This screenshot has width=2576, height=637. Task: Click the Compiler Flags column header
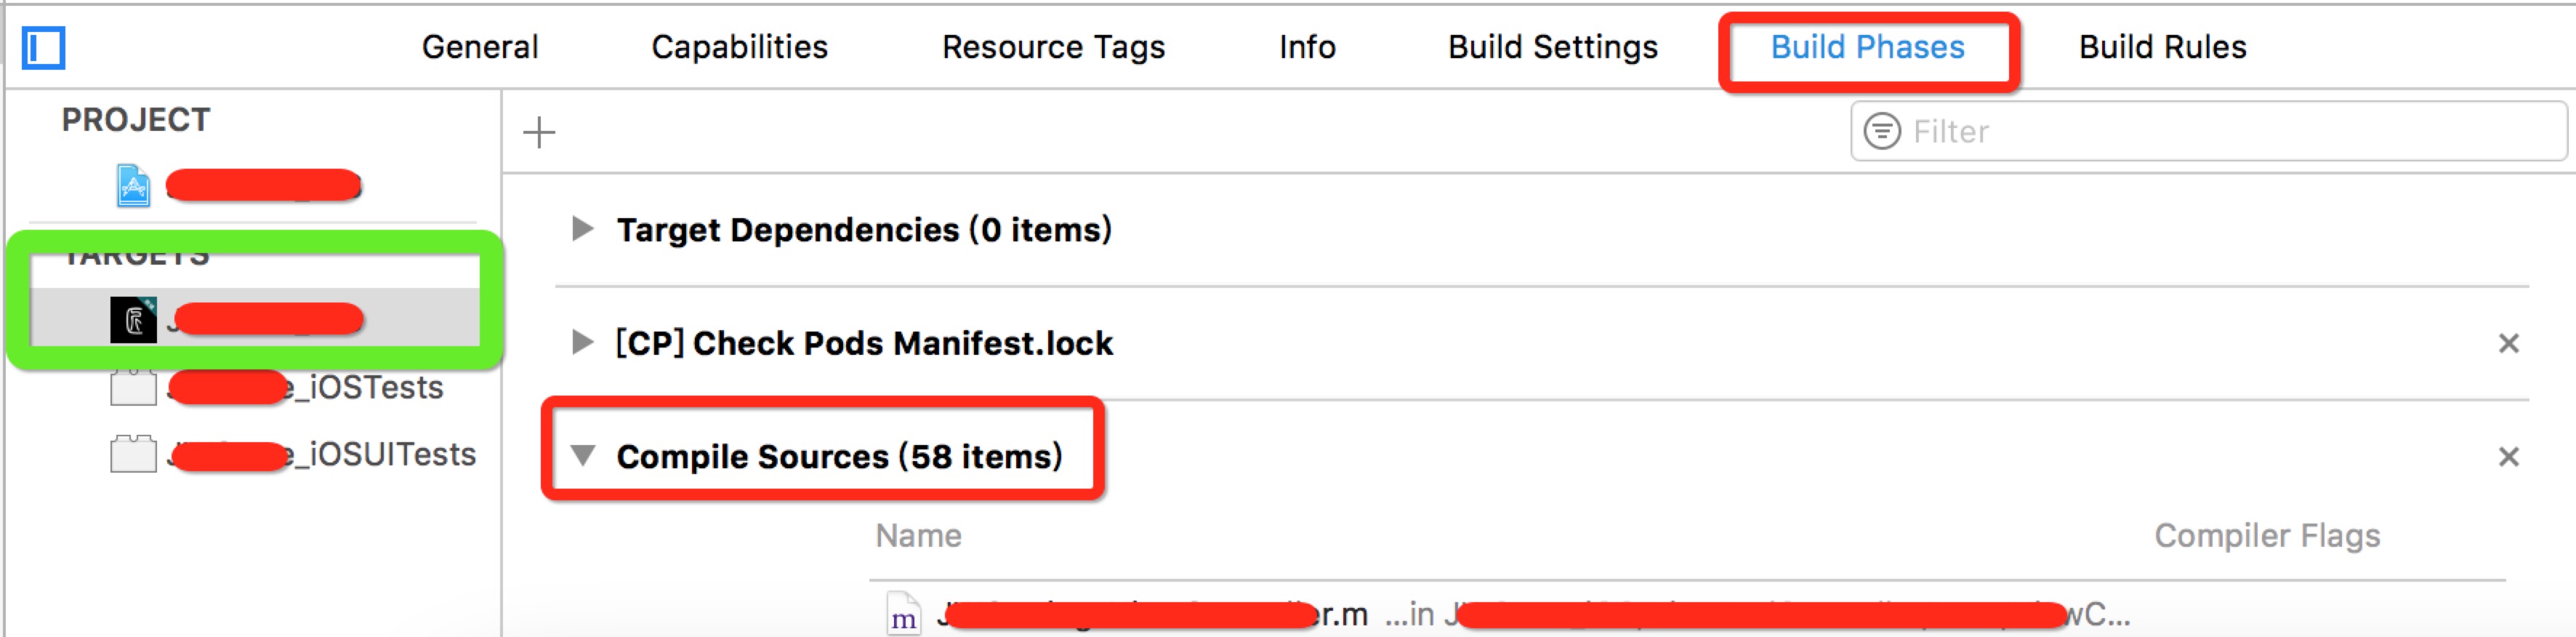[x=2266, y=536]
